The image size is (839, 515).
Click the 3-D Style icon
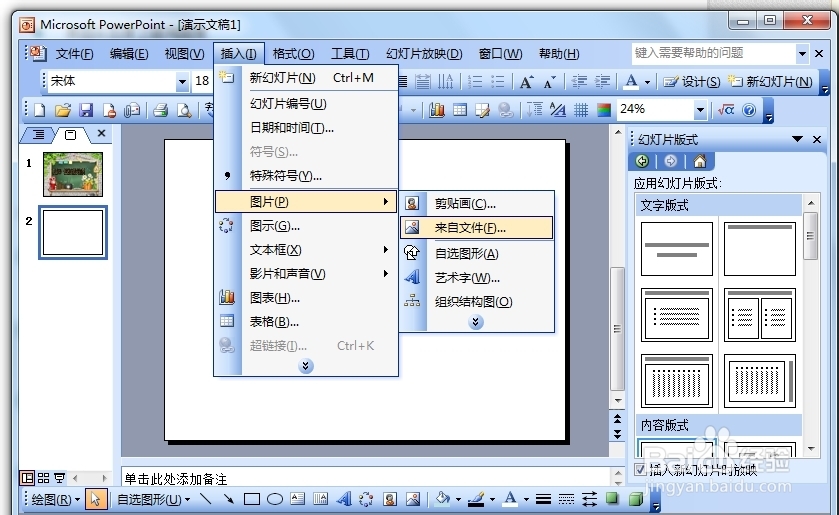tap(635, 499)
